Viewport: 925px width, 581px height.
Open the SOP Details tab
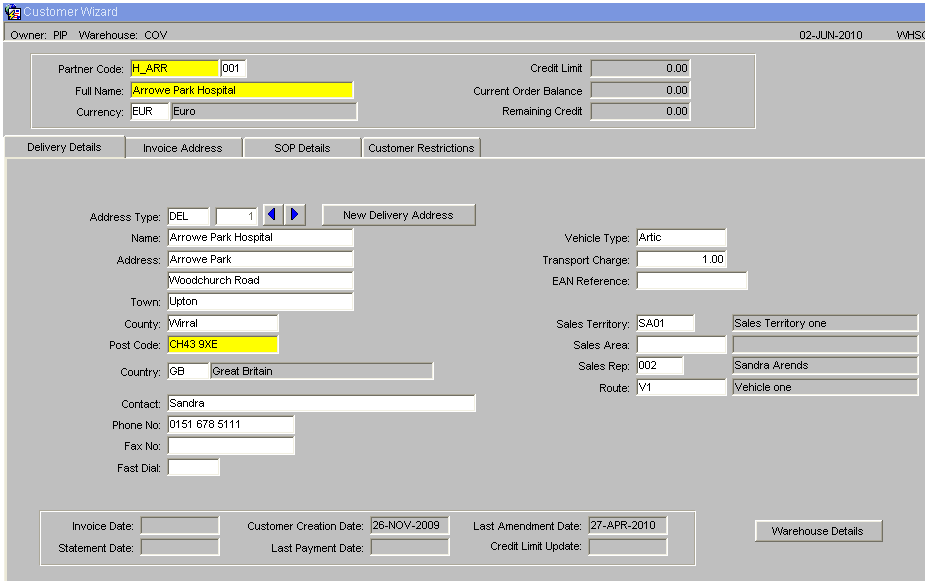point(302,148)
